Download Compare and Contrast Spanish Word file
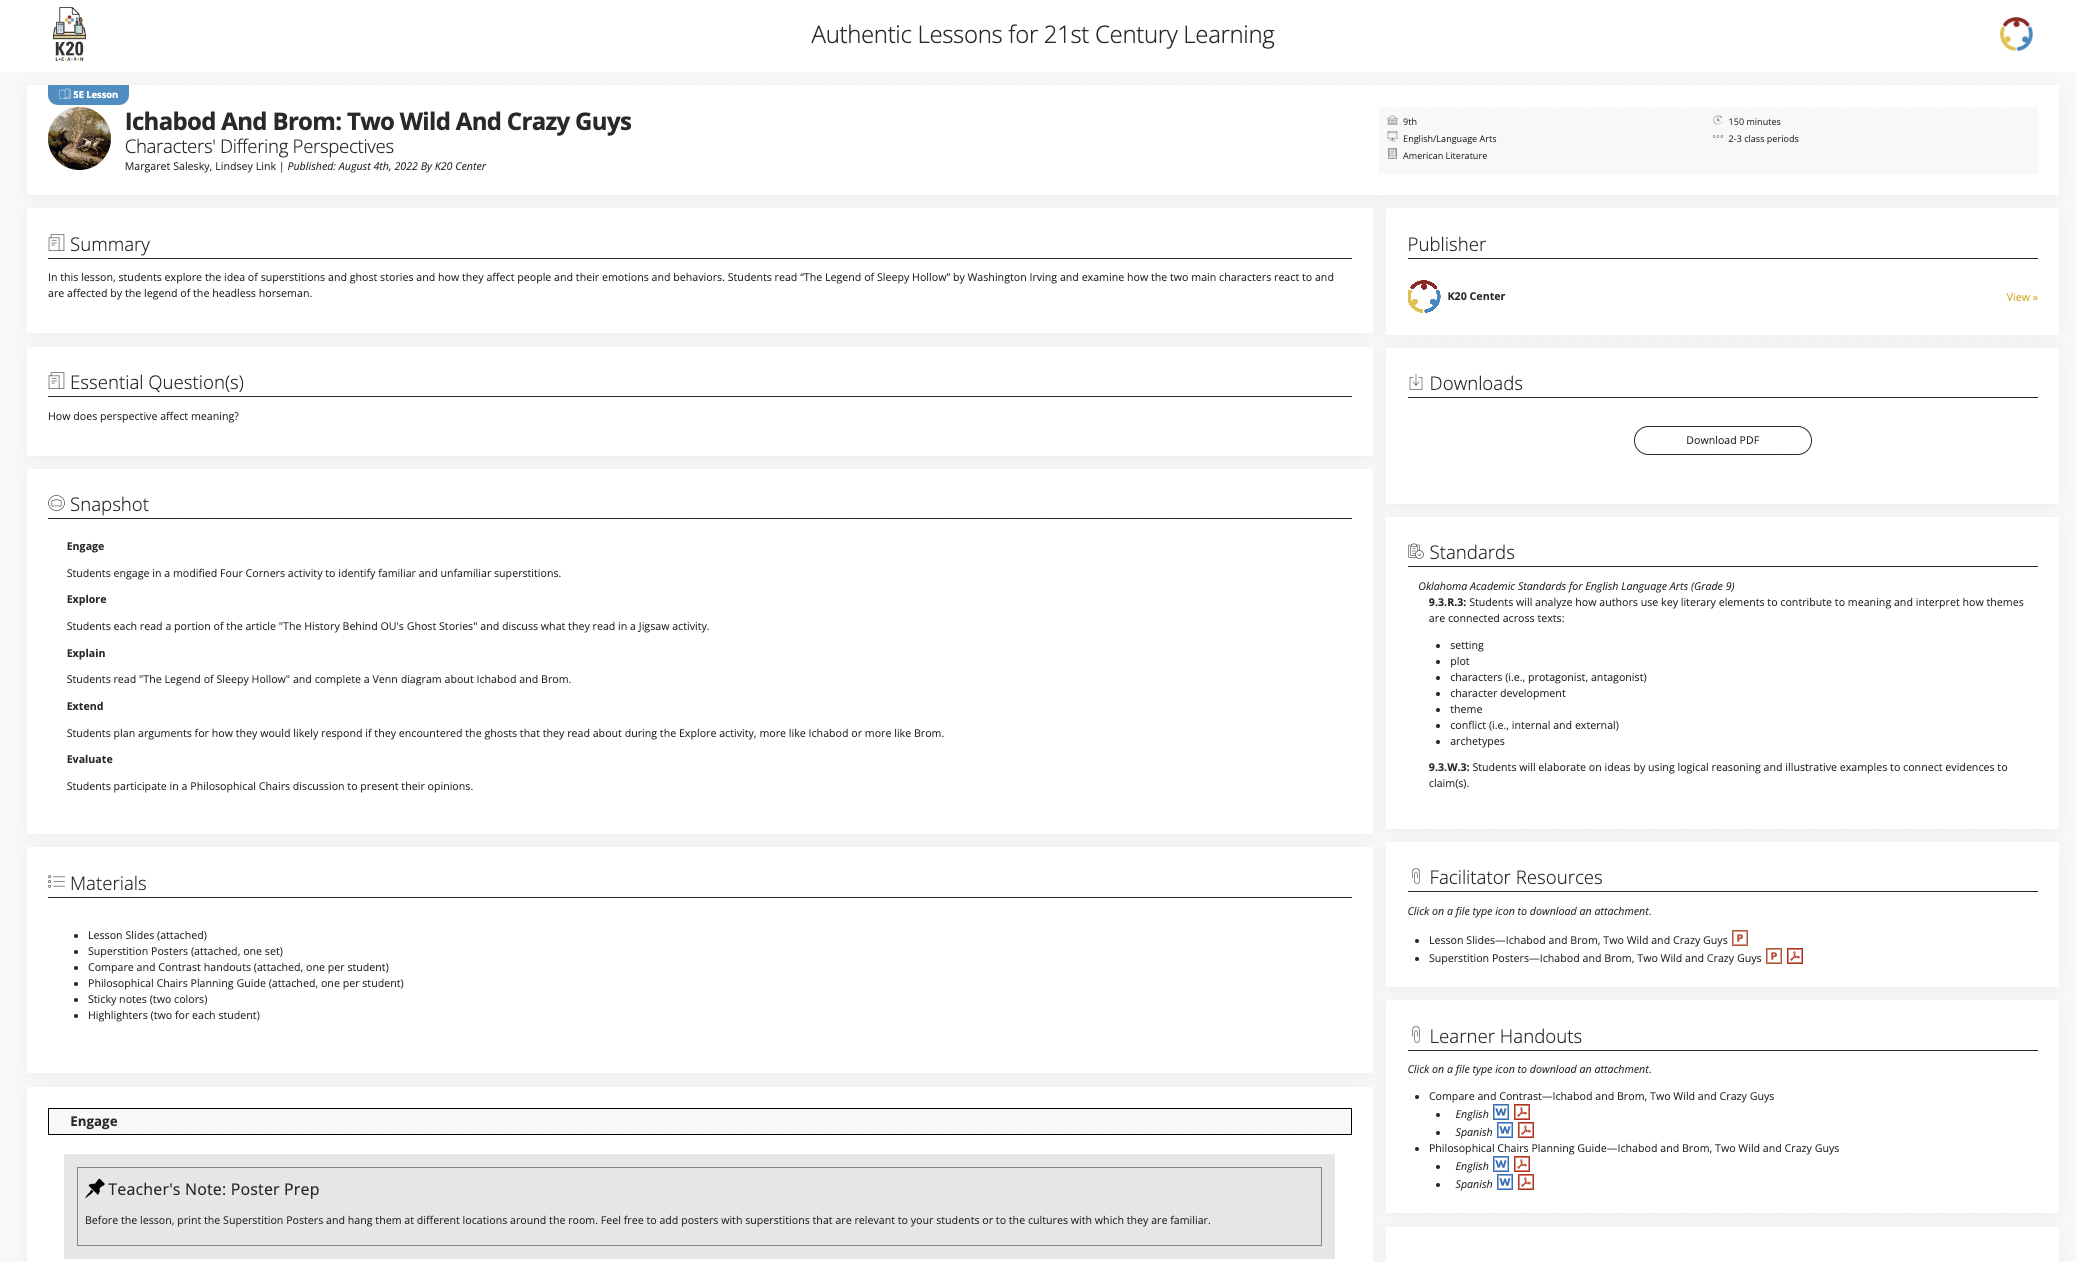2076x1262 pixels. (x=1504, y=1130)
